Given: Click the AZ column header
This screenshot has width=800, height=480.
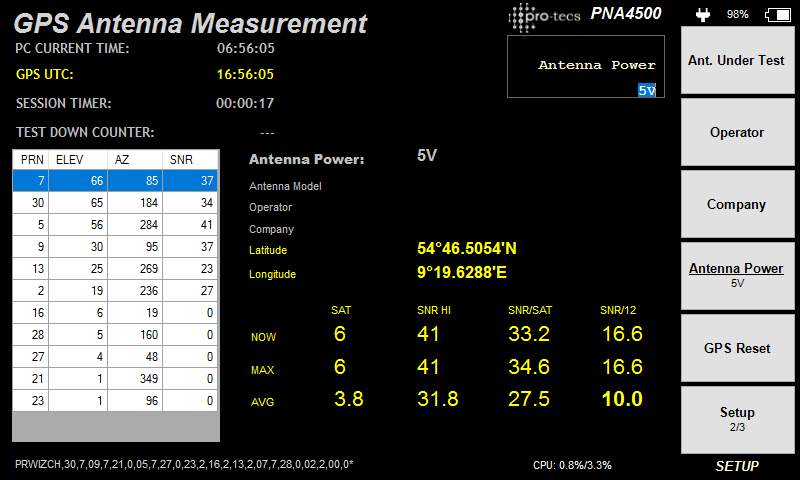Looking at the screenshot, I should point(134,159).
